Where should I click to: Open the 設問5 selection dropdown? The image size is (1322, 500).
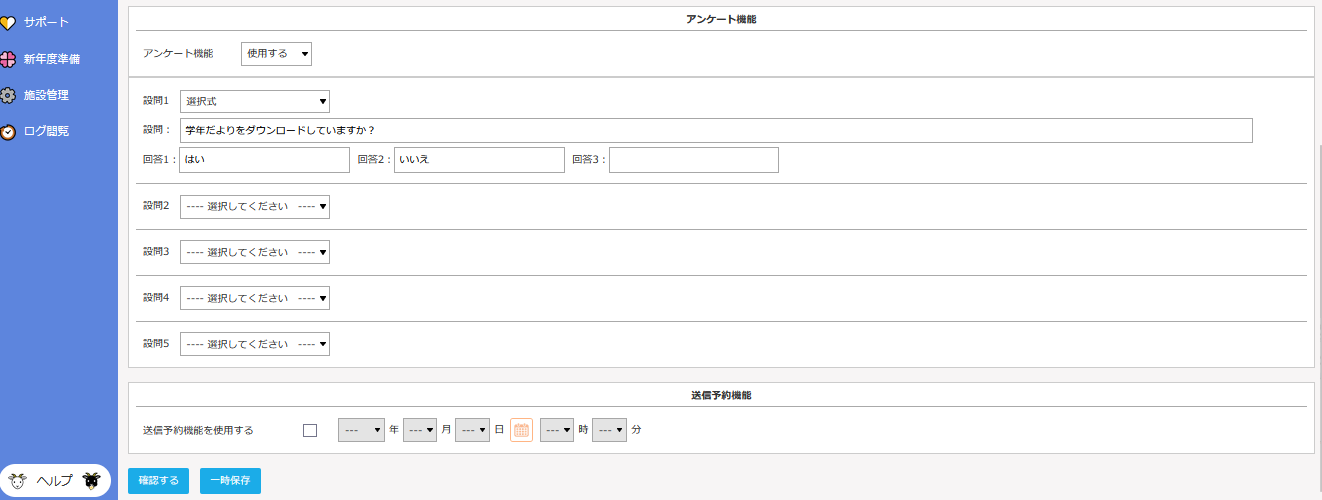click(255, 344)
